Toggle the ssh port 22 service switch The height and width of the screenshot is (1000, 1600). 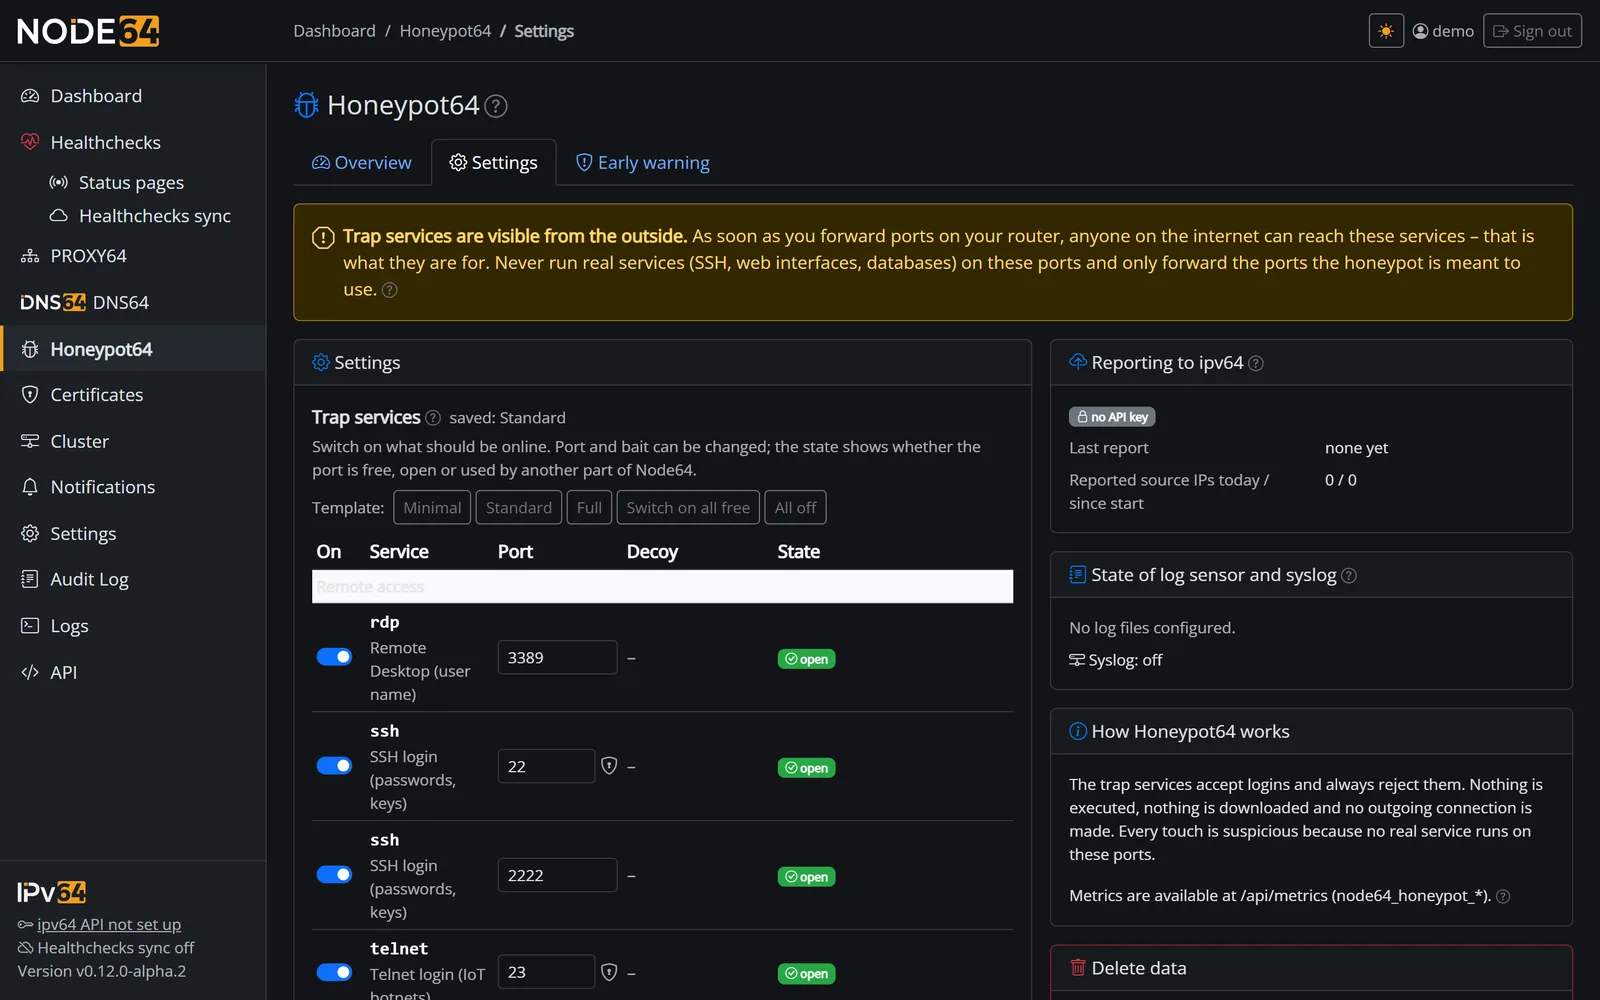click(x=334, y=766)
